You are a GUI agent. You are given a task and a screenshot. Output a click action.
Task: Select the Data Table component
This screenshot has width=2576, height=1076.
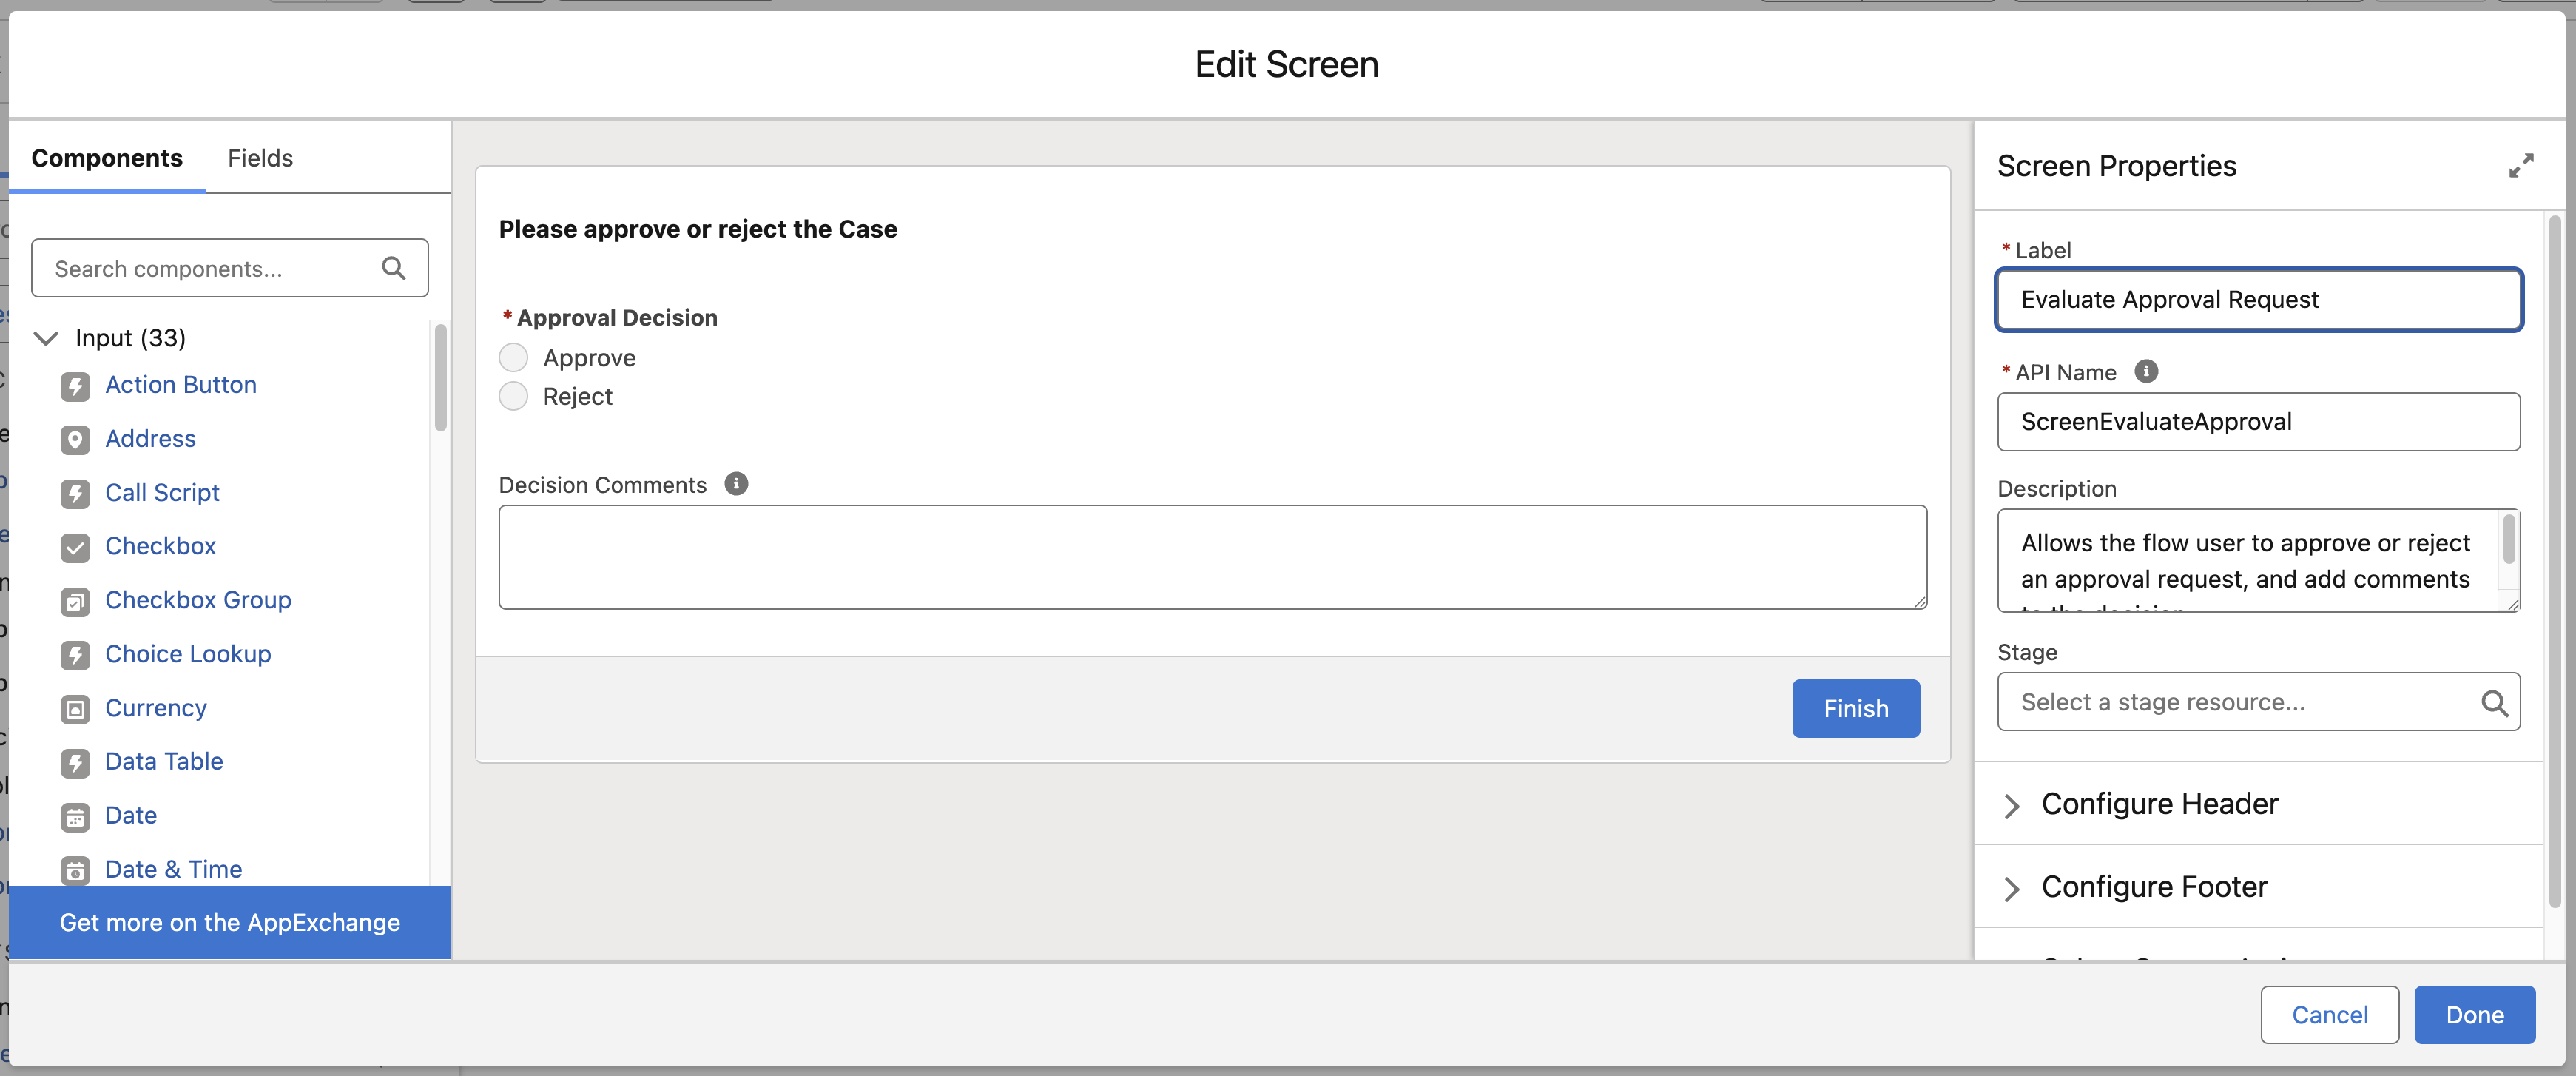tap(165, 761)
